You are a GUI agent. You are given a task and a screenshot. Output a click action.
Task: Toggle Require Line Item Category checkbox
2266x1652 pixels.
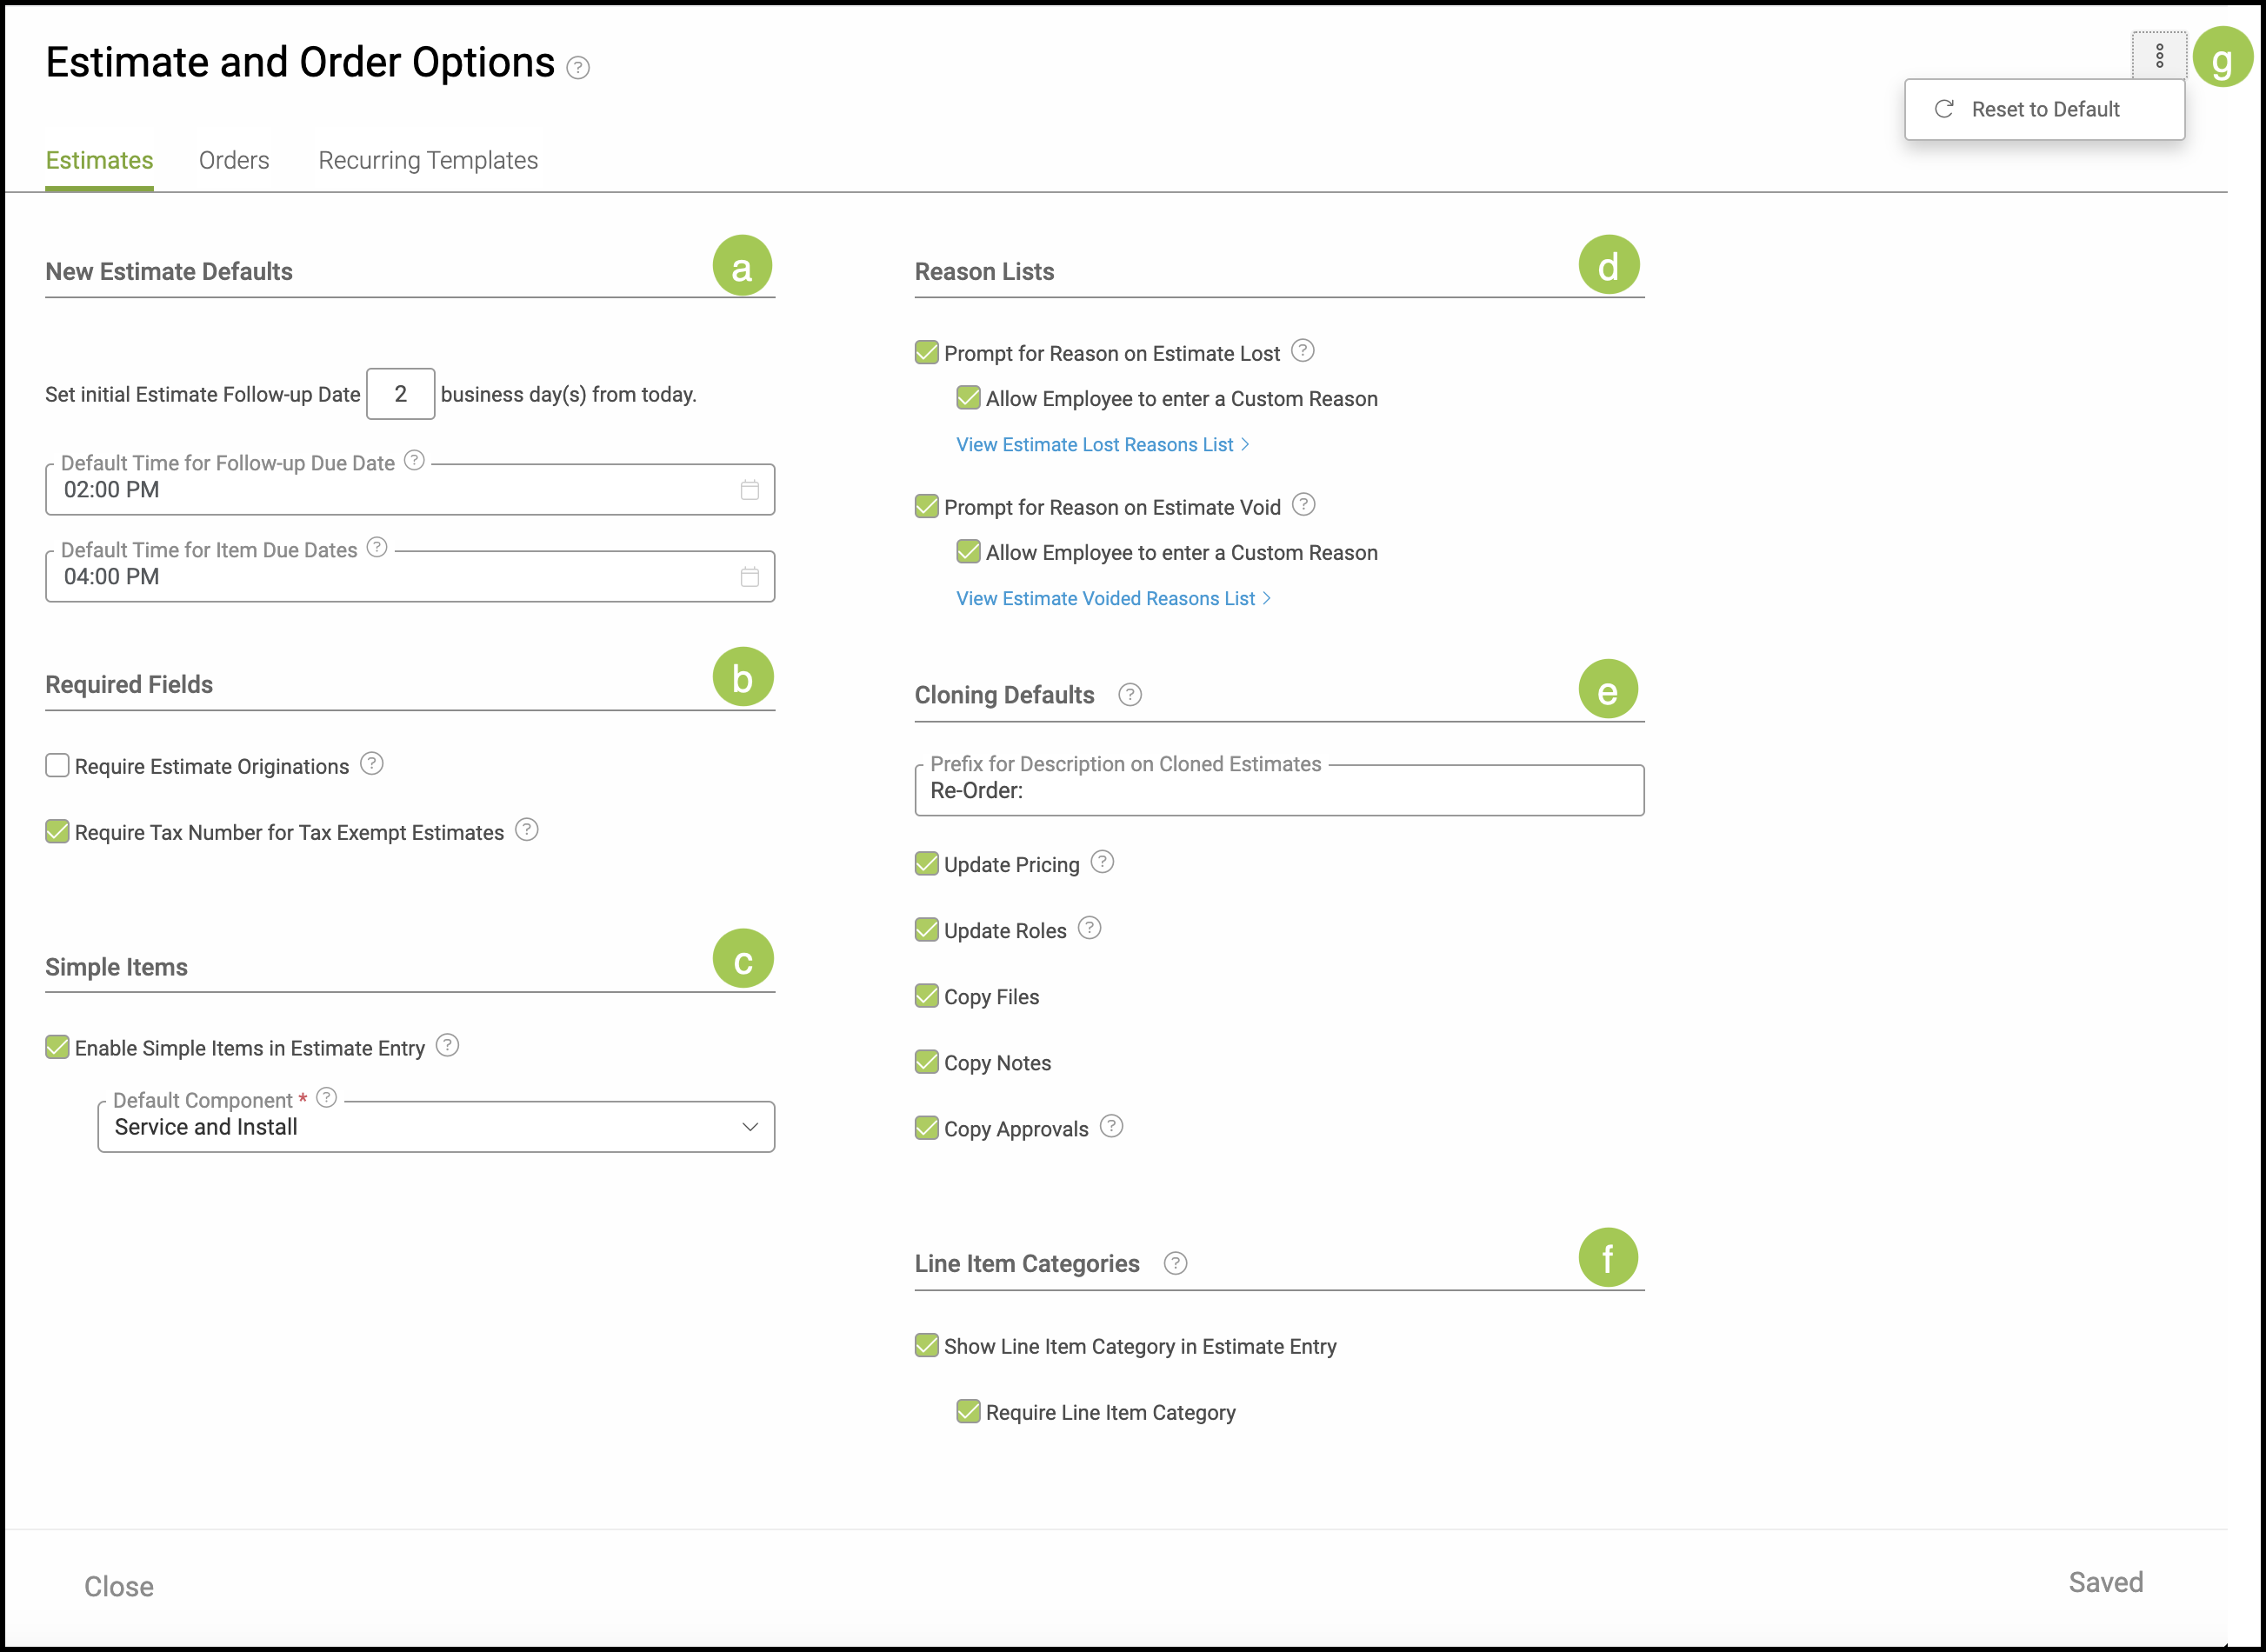pyautogui.click(x=968, y=1412)
